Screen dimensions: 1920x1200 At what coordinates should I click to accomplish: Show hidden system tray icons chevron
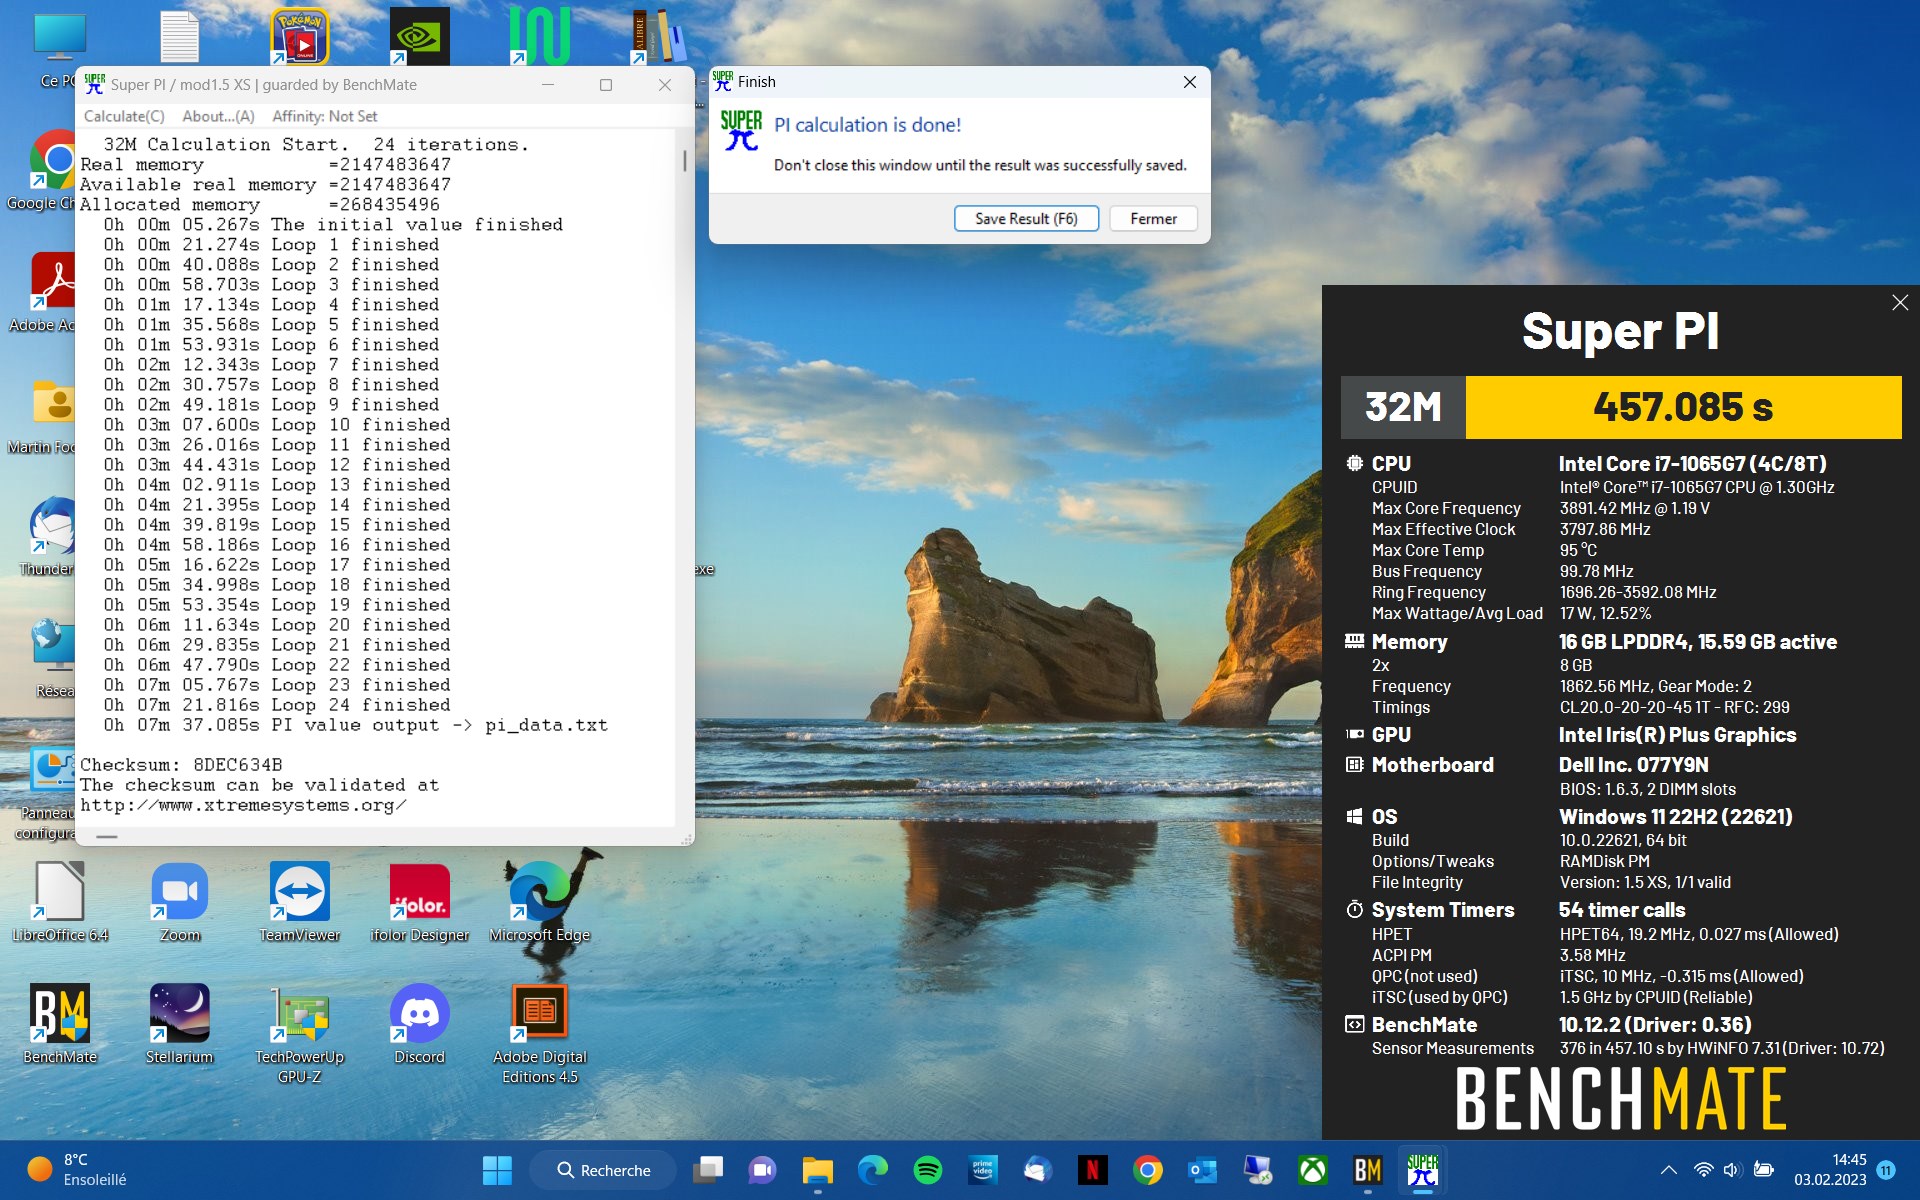pos(1668,1170)
